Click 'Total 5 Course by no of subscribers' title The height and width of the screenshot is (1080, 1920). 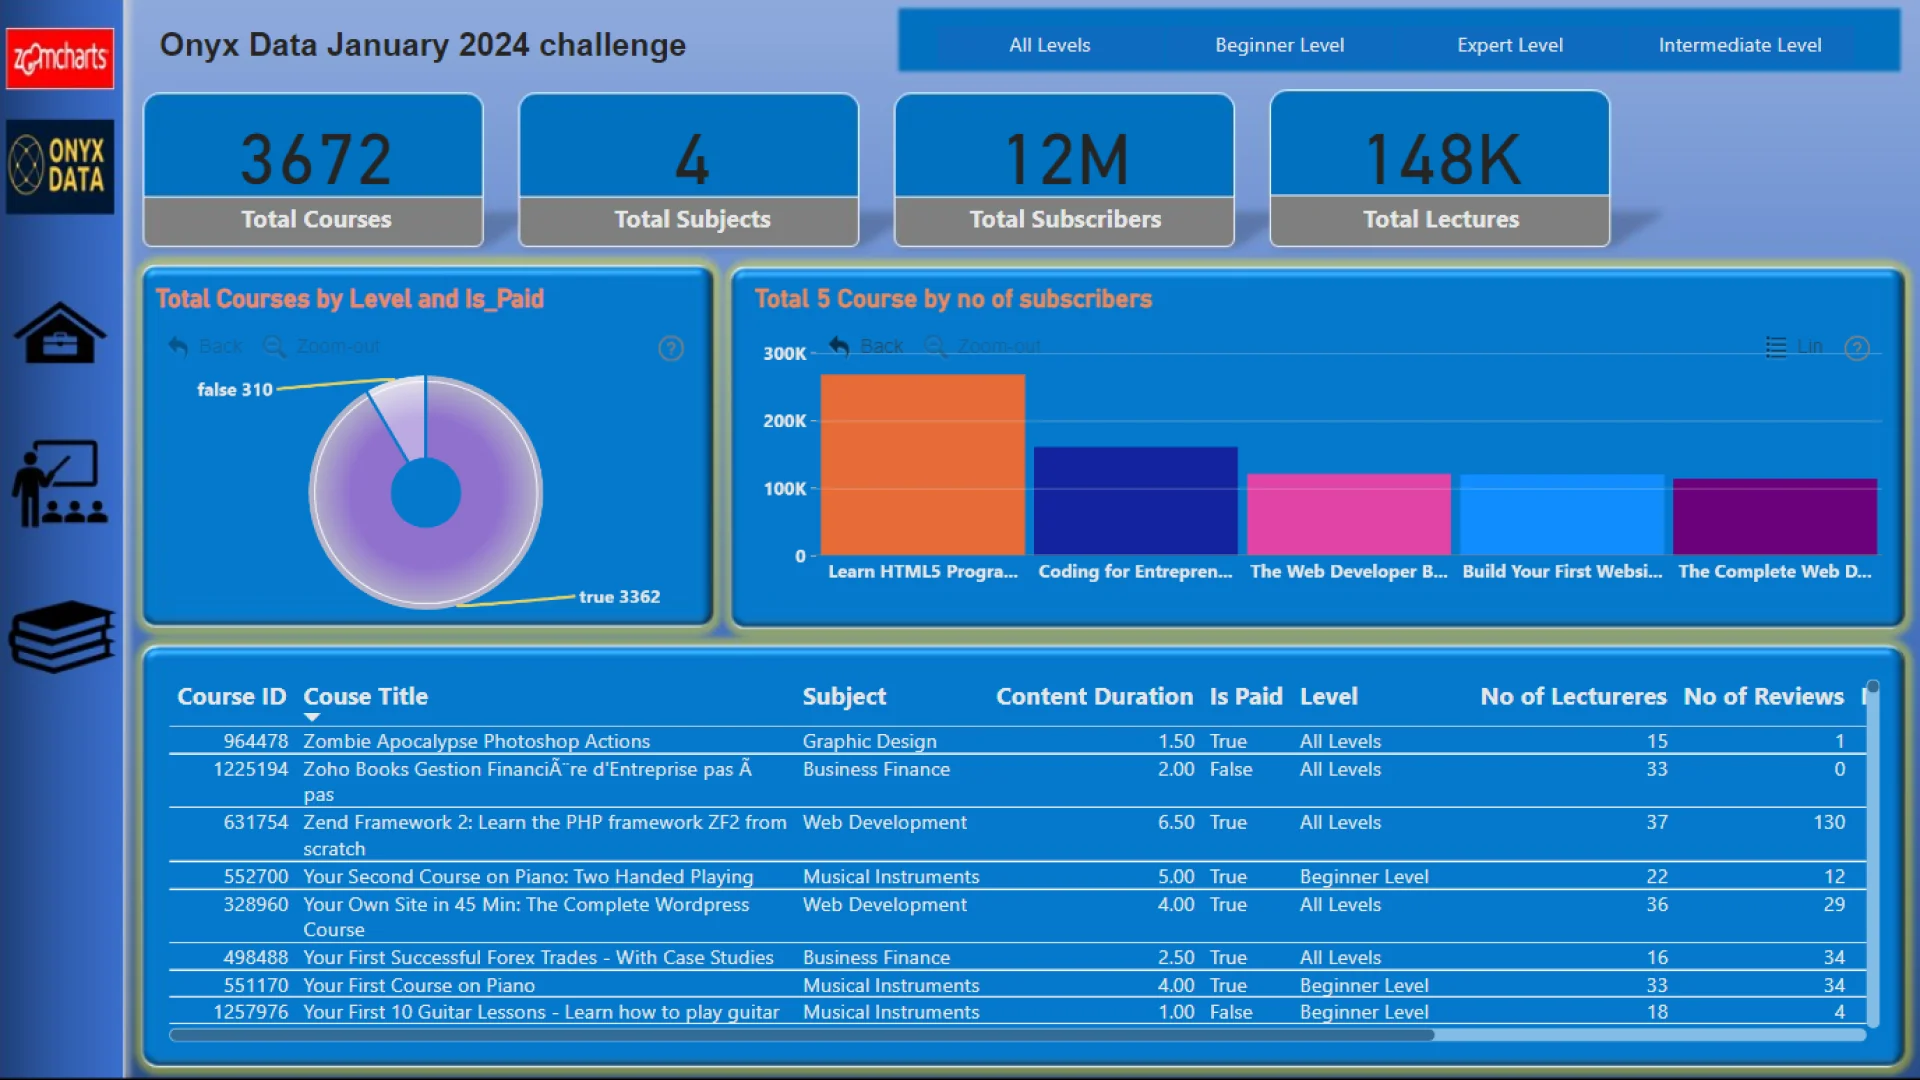pyautogui.click(x=953, y=299)
